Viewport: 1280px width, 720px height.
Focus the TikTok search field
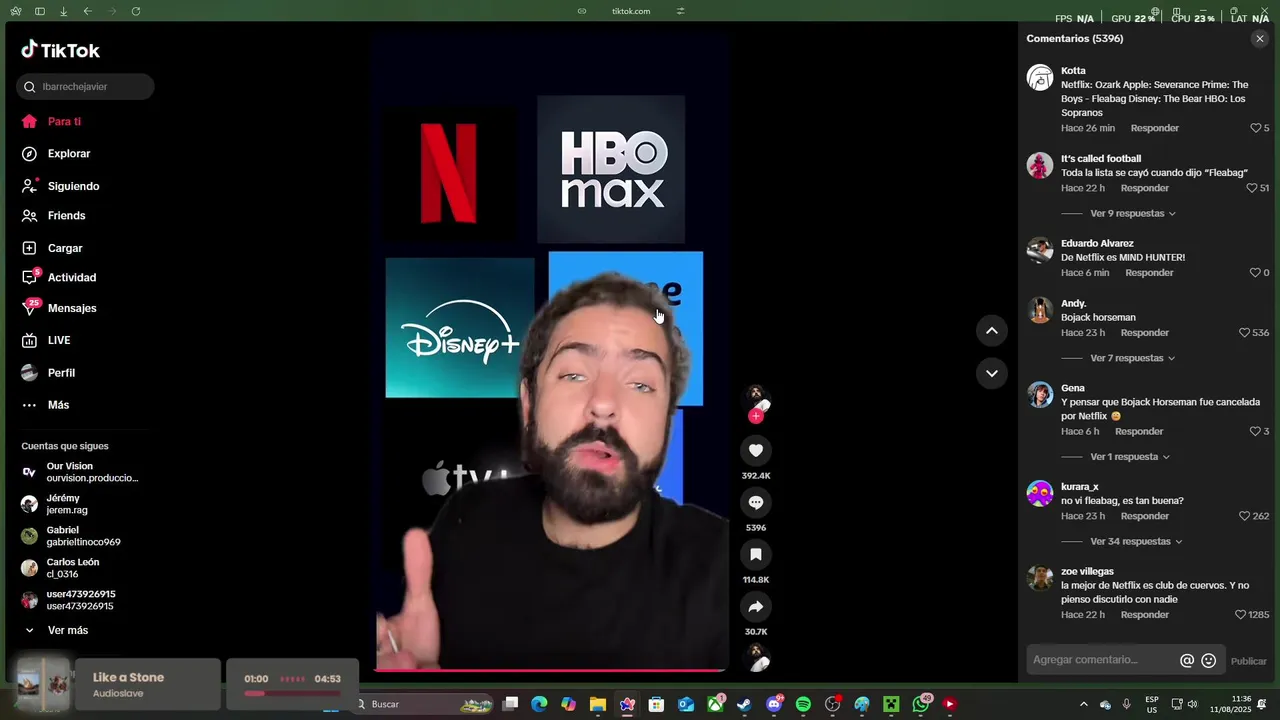pos(85,87)
